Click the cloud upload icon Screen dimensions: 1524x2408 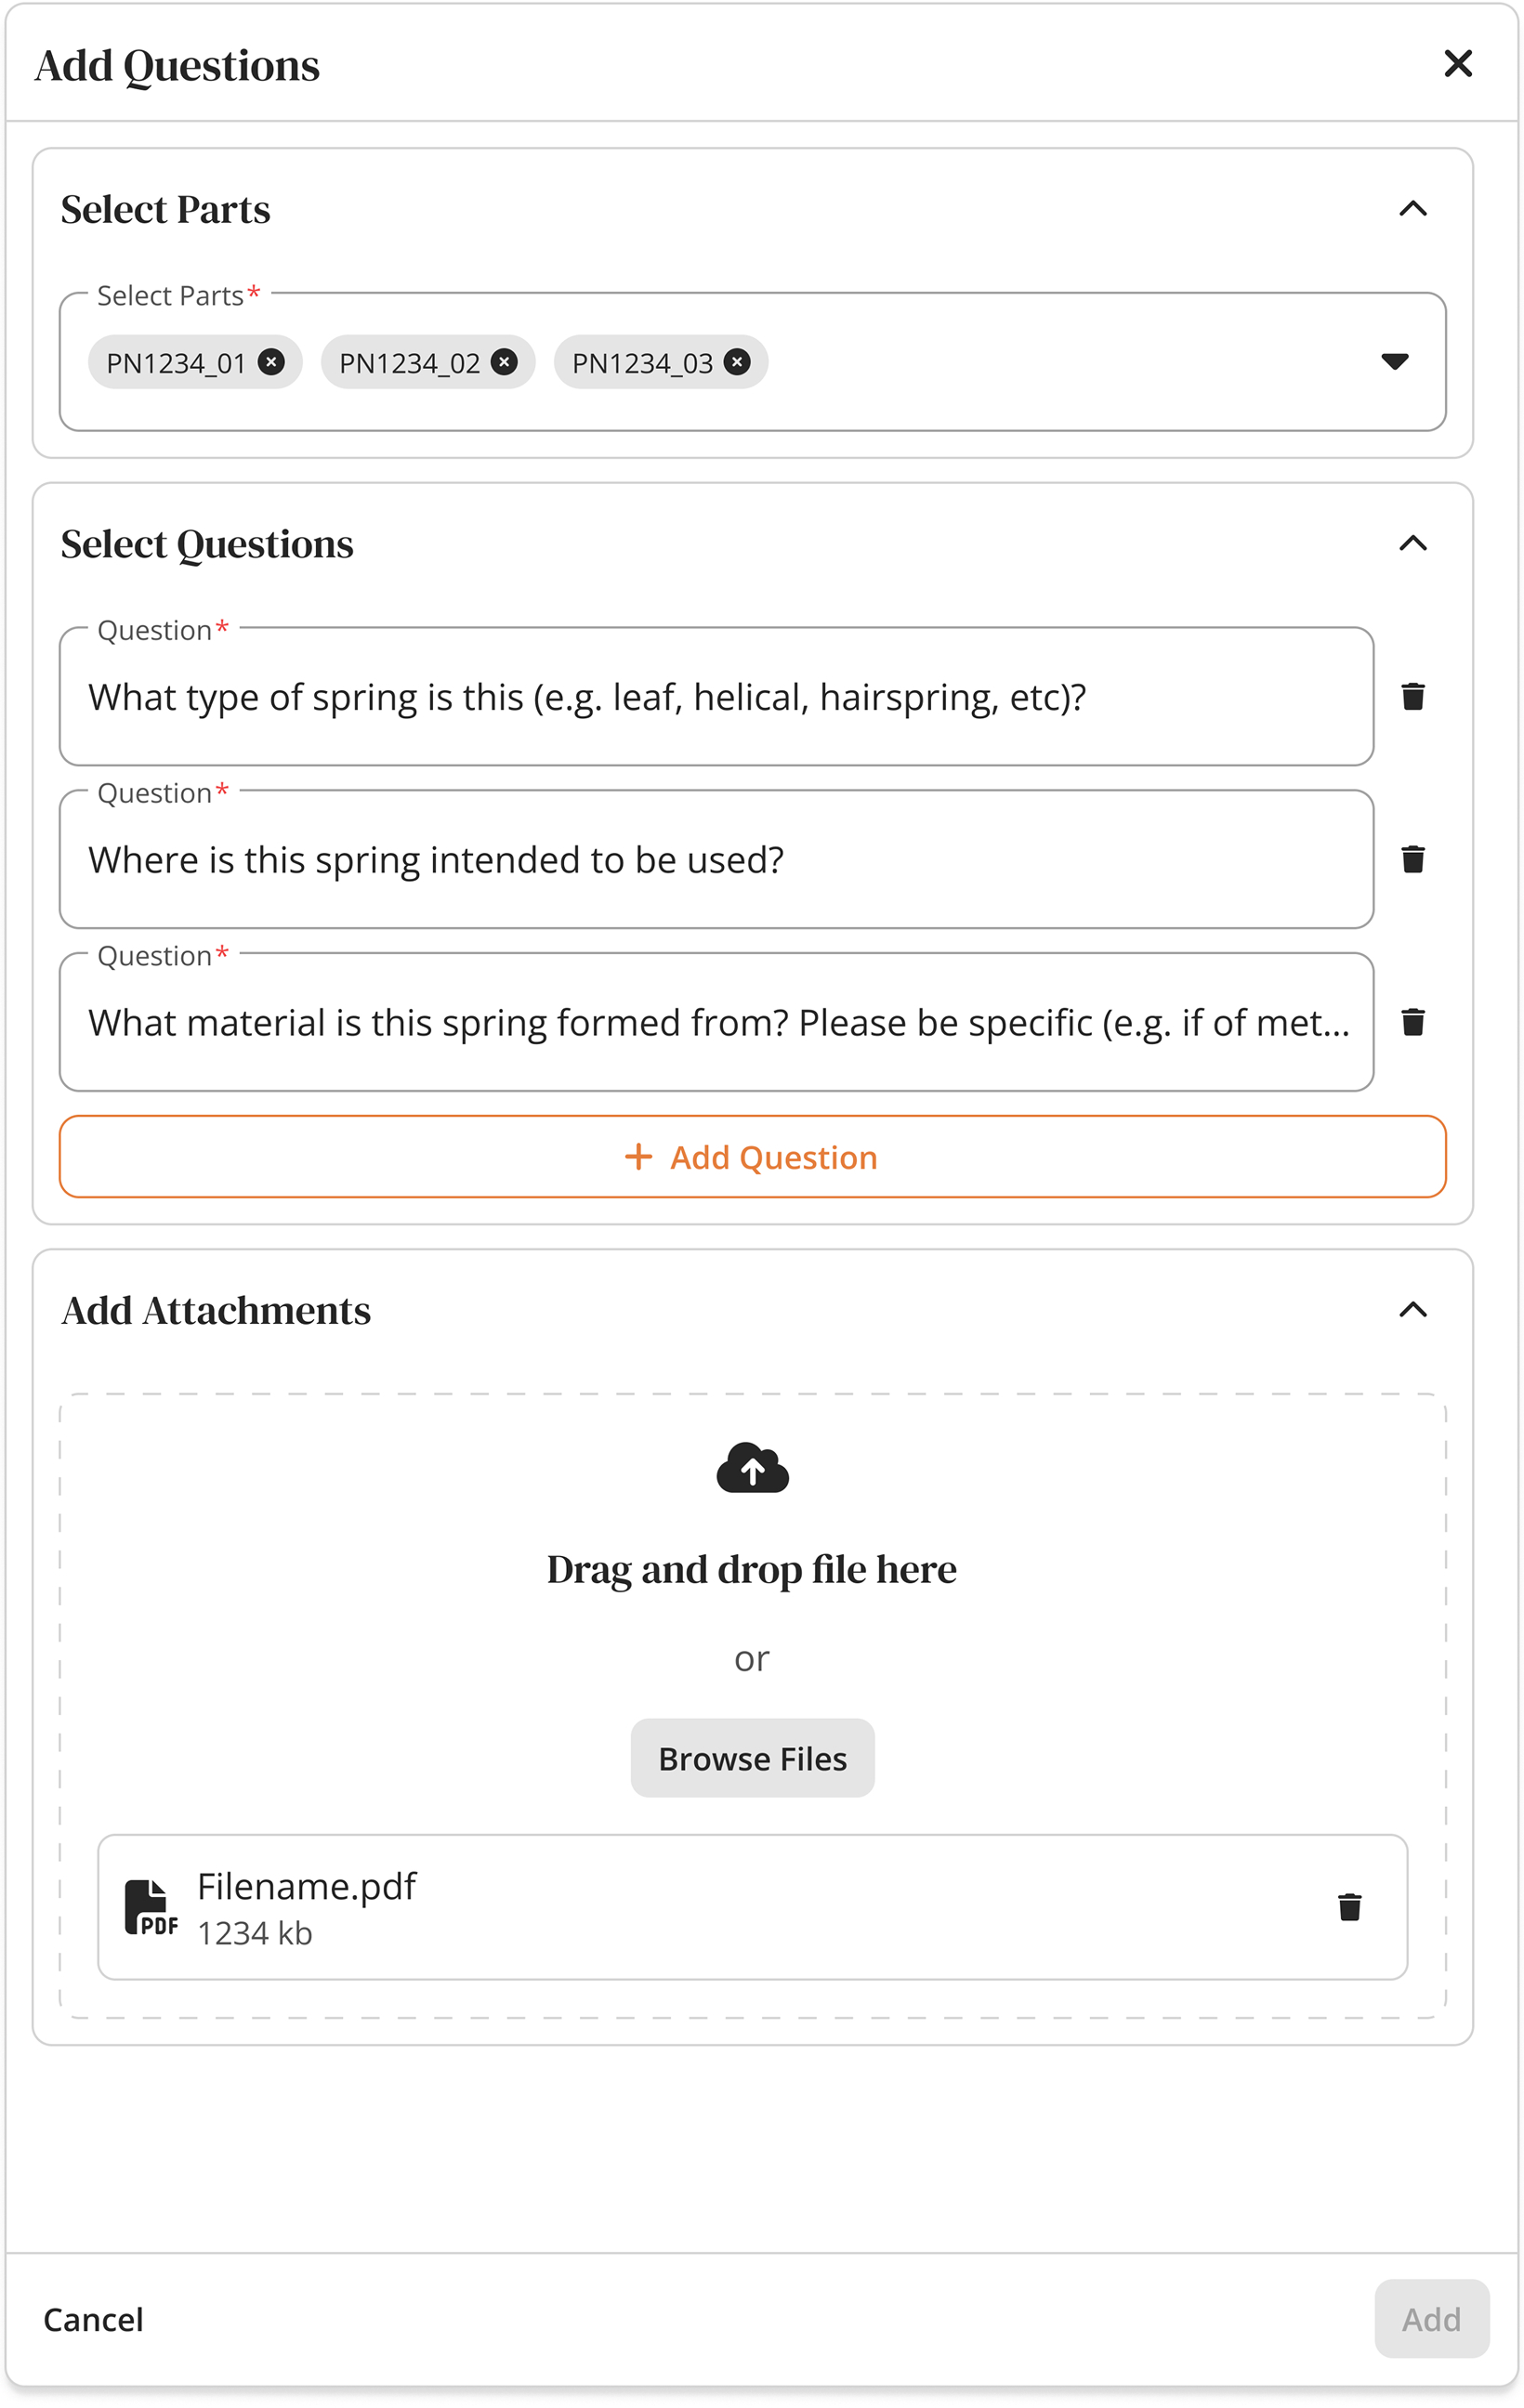point(752,1468)
